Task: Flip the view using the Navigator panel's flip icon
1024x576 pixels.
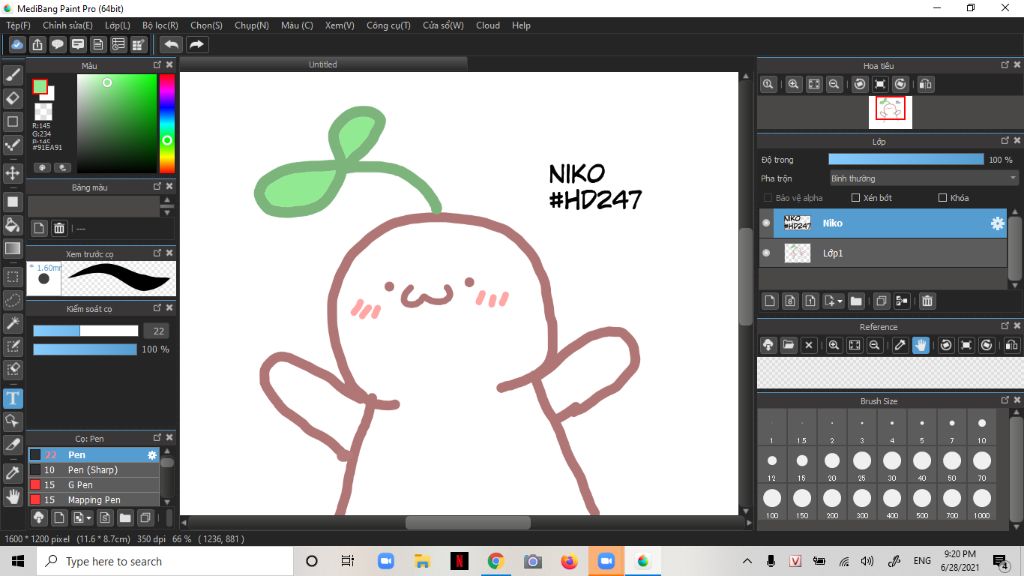Action: pyautogui.click(x=925, y=84)
